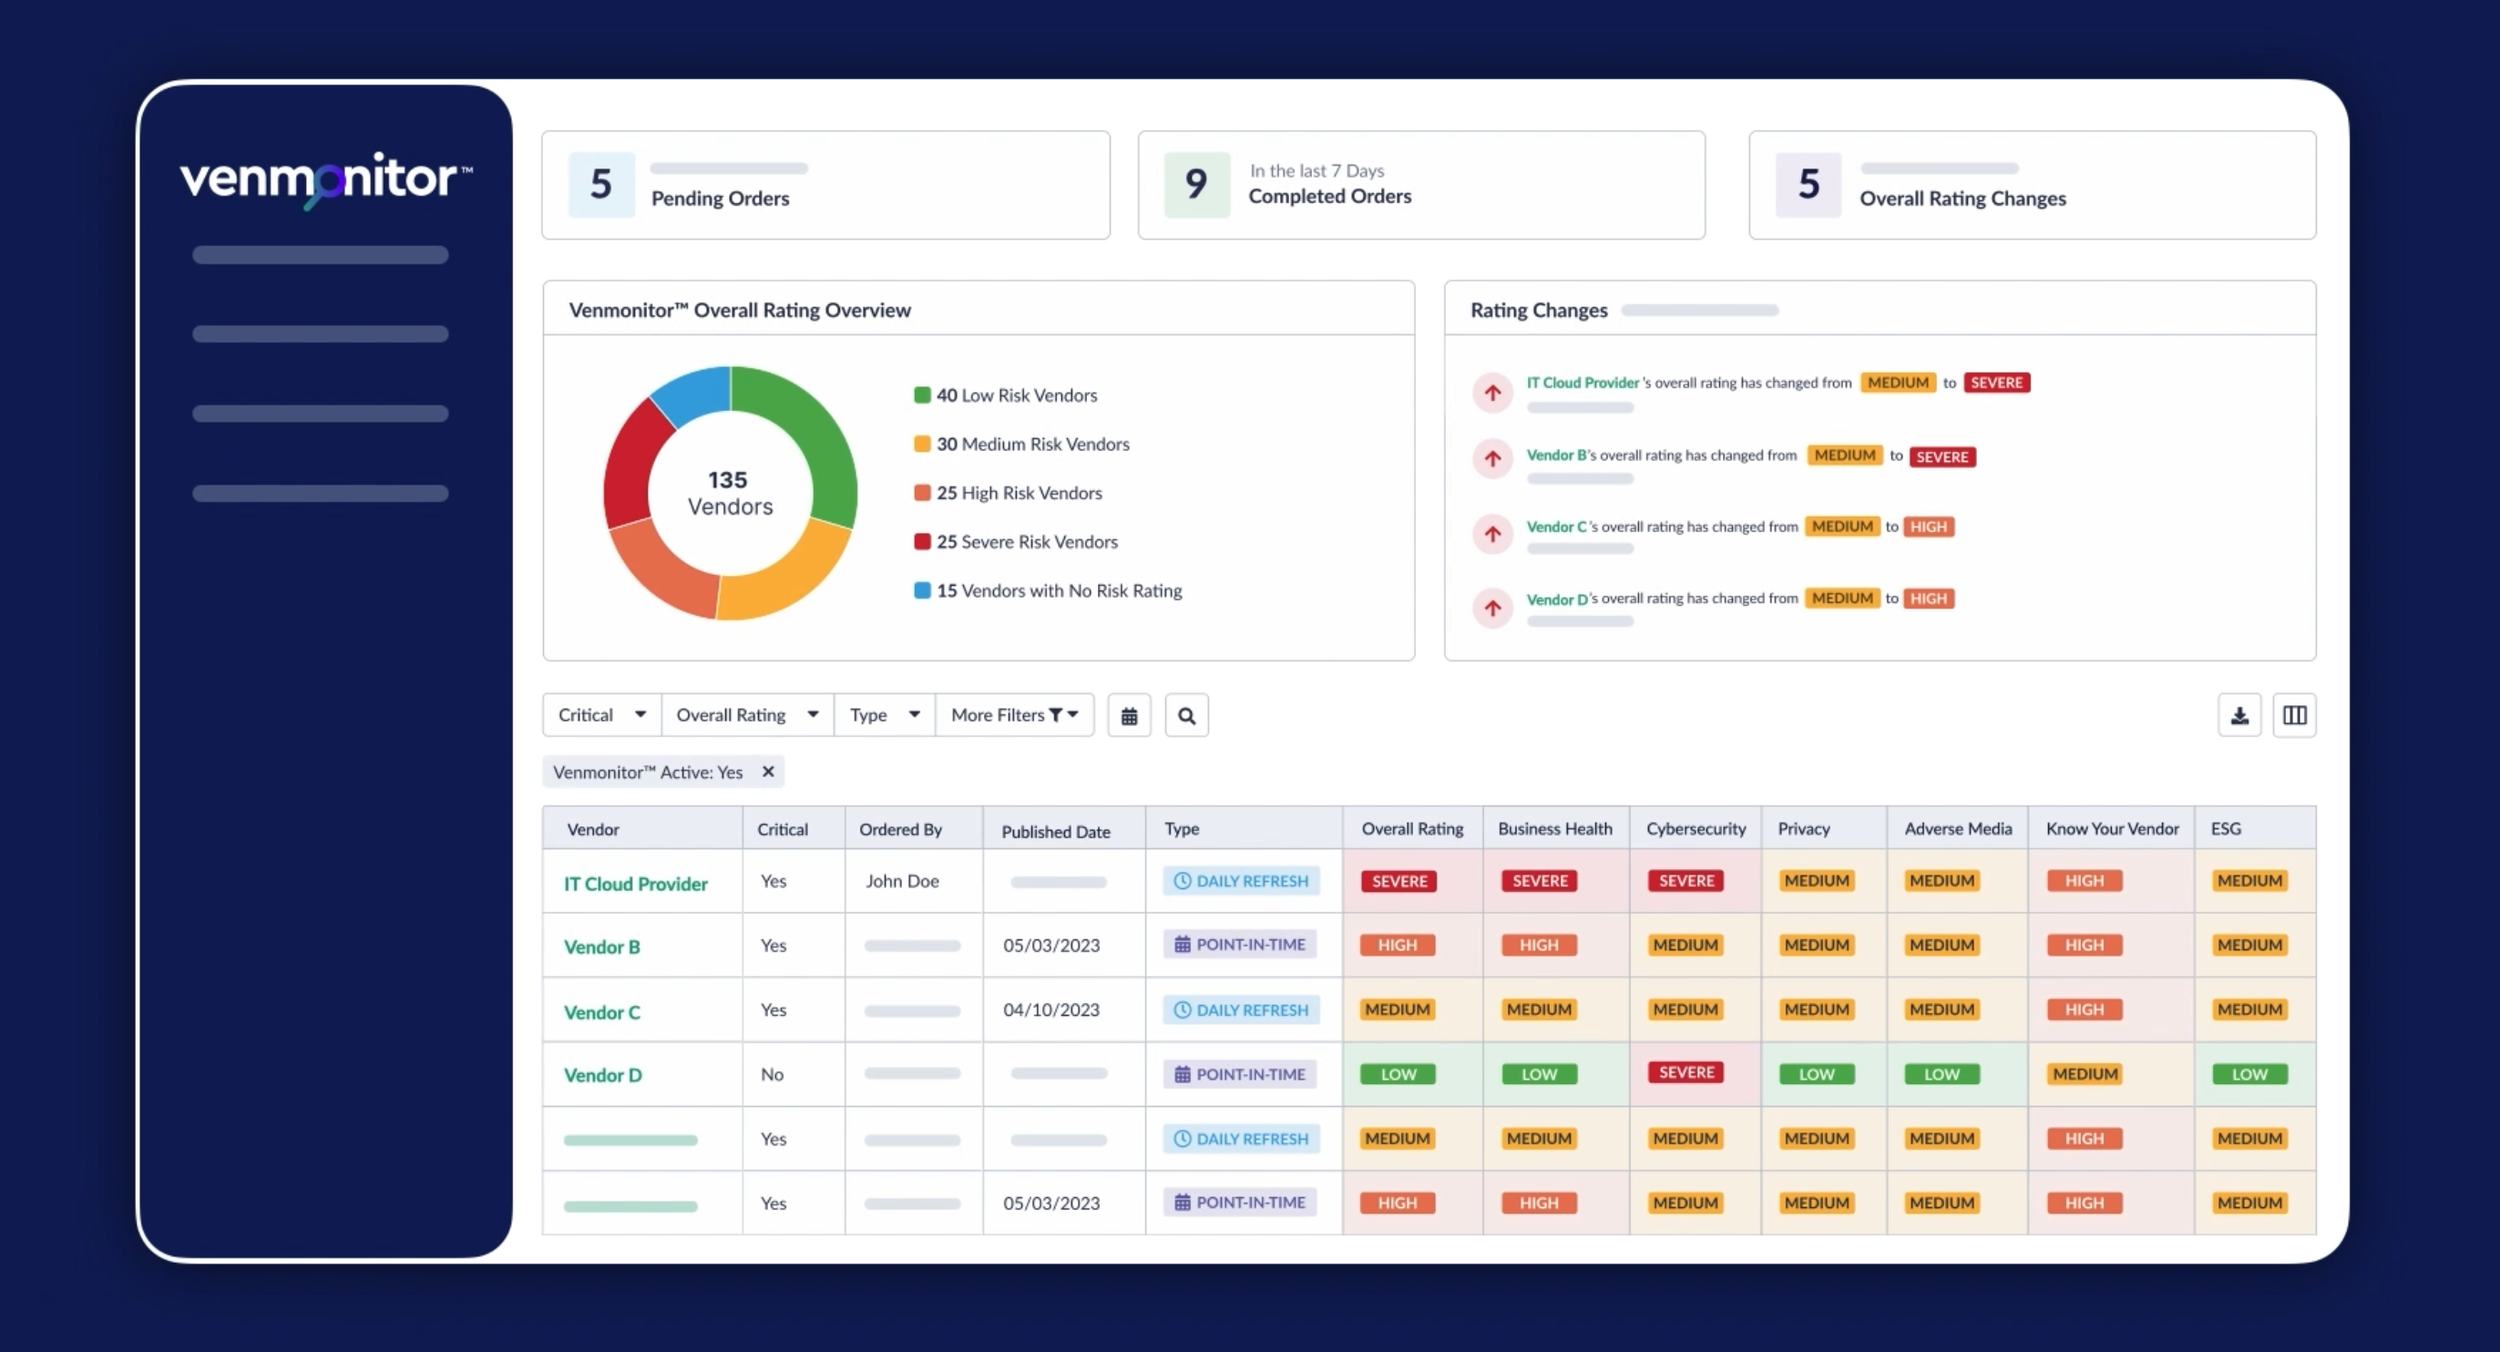Open the column settings icon
Image resolution: width=2500 pixels, height=1352 pixels.
click(2295, 714)
